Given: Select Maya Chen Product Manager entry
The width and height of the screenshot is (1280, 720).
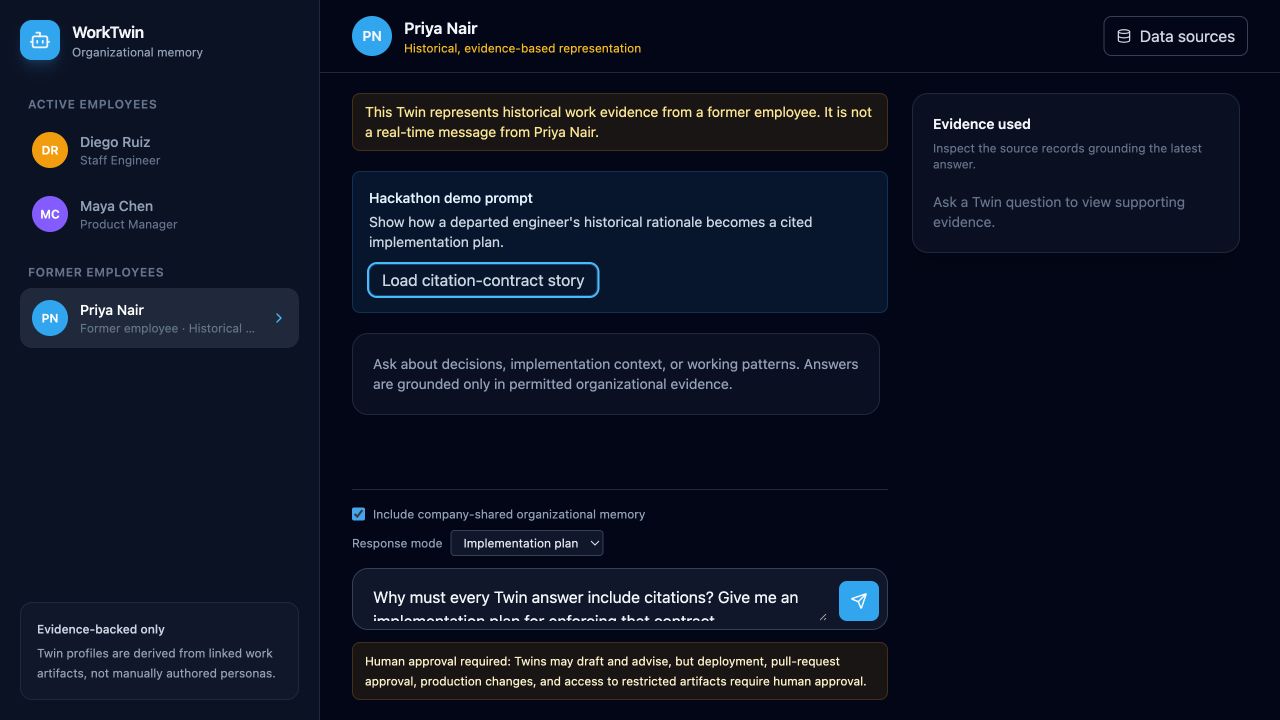Looking at the screenshot, I should (x=159, y=214).
